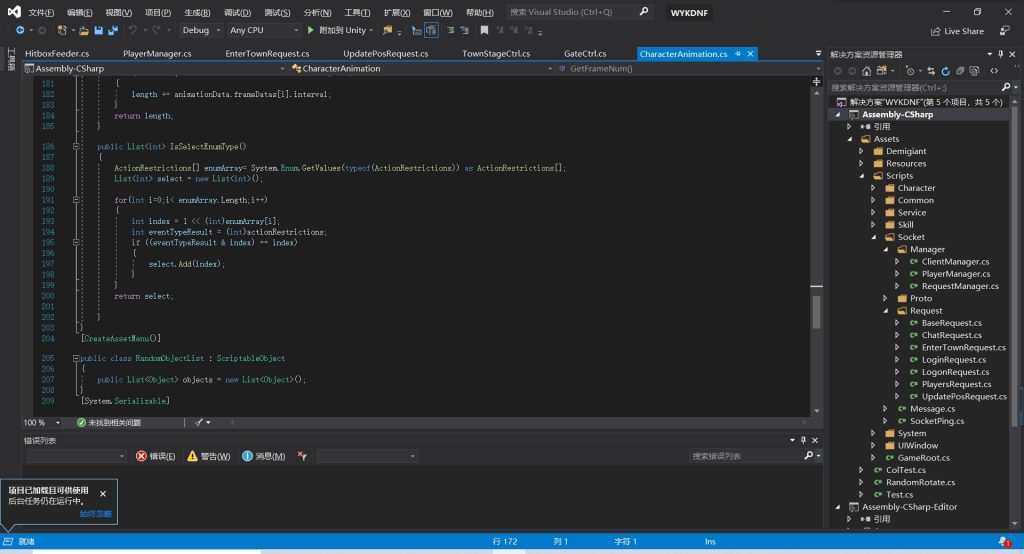The image size is (1024, 554).
Task: Click the bookmark icon in toolbar
Action: click(x=484, y=30)
